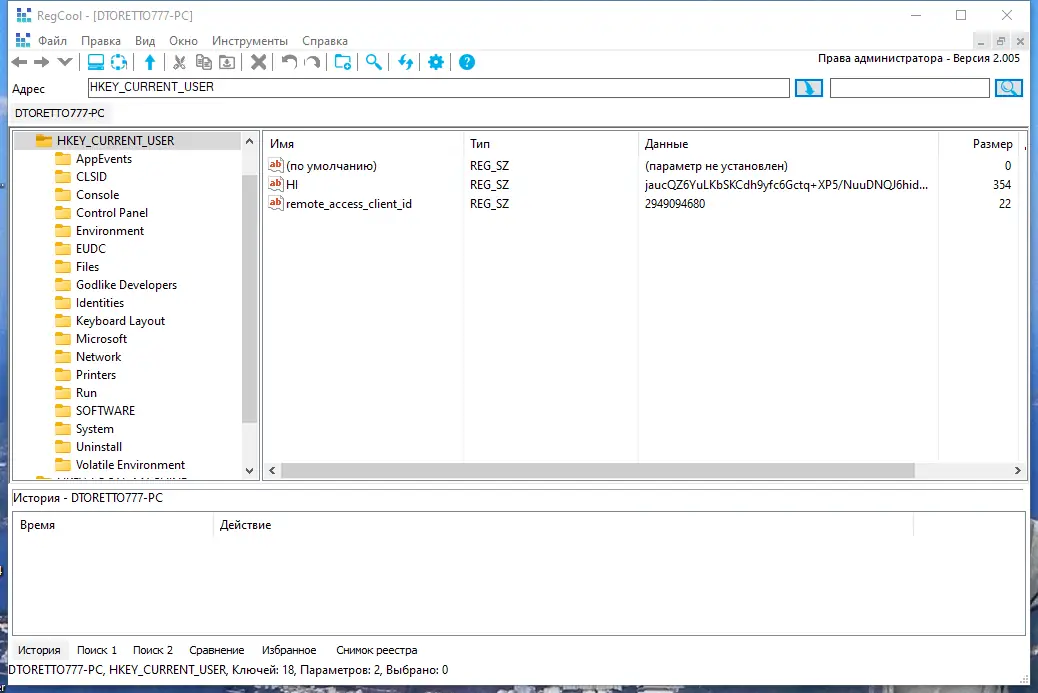
Task: Click the tree scrollbar down arrow
Action: 250,471
